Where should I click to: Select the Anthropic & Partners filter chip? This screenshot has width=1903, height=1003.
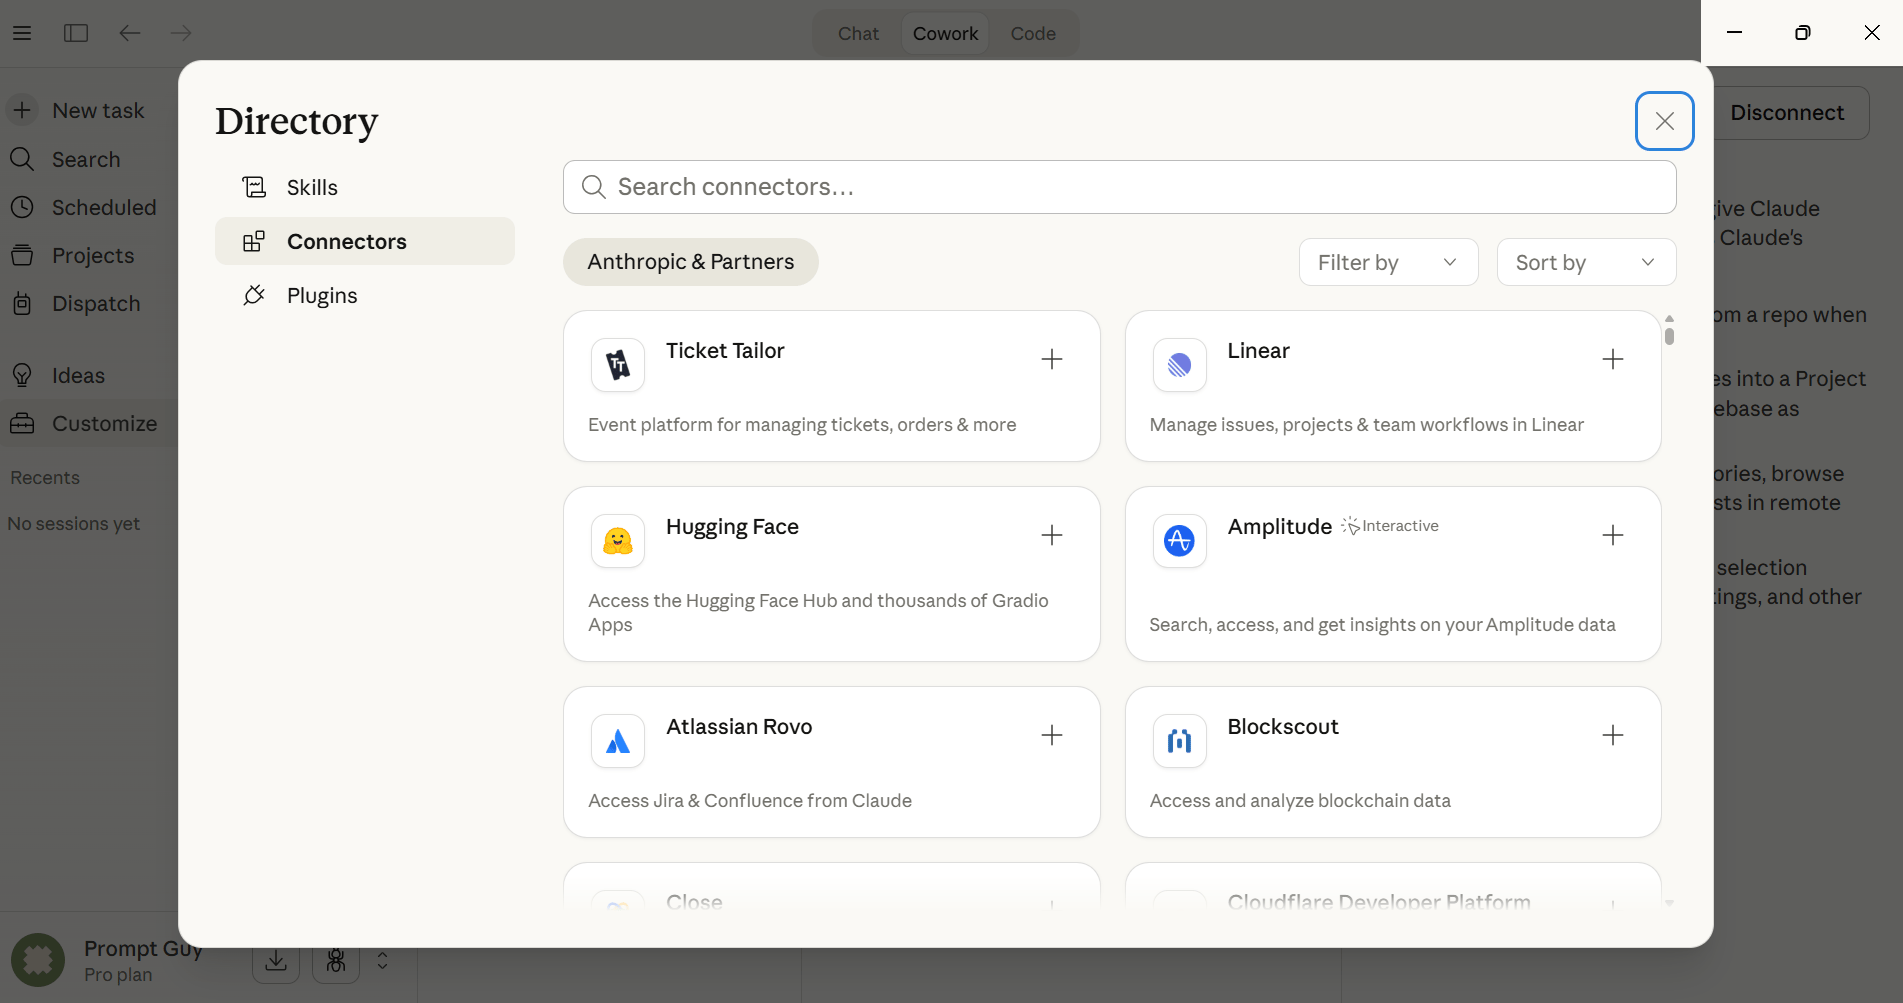691,262
